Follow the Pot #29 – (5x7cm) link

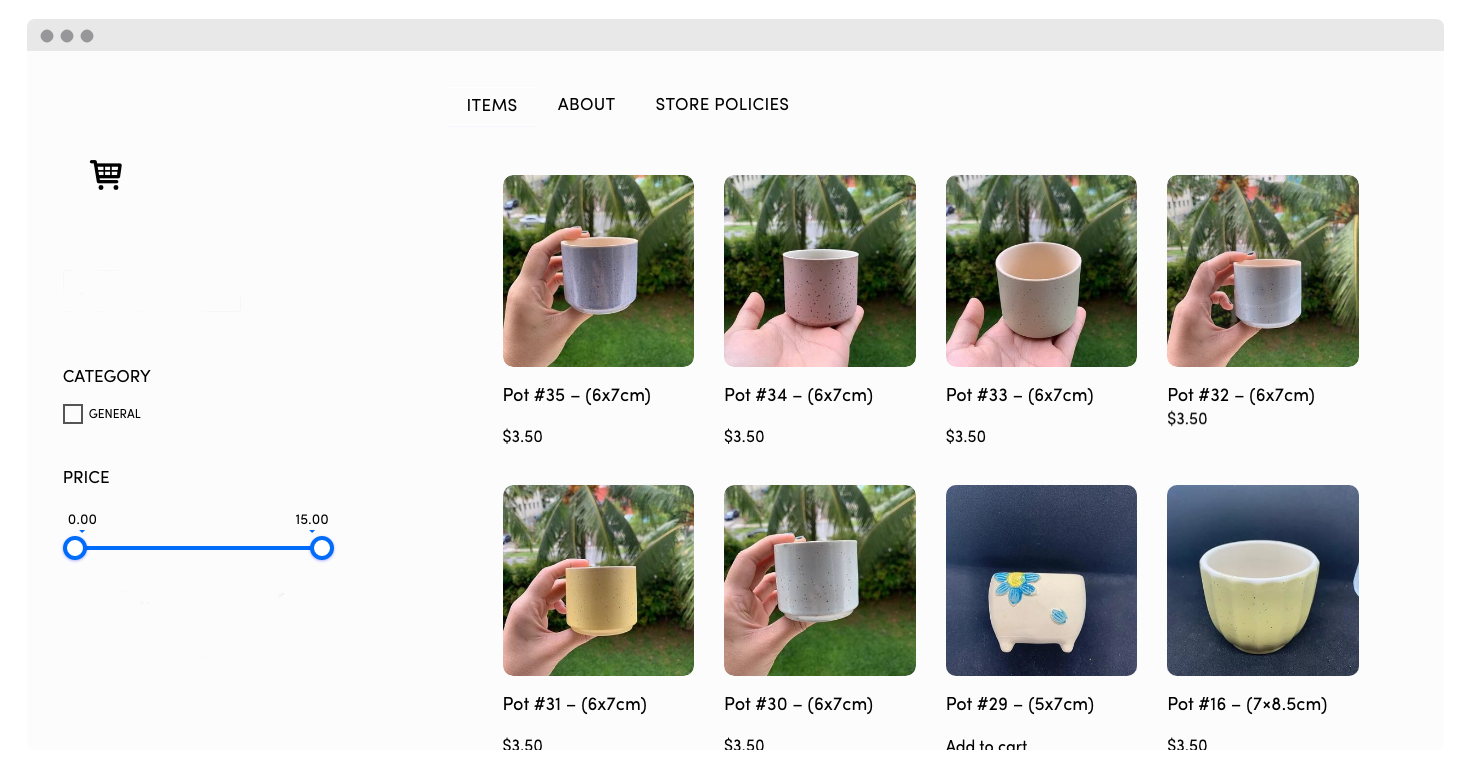[x=1020, y=704]
